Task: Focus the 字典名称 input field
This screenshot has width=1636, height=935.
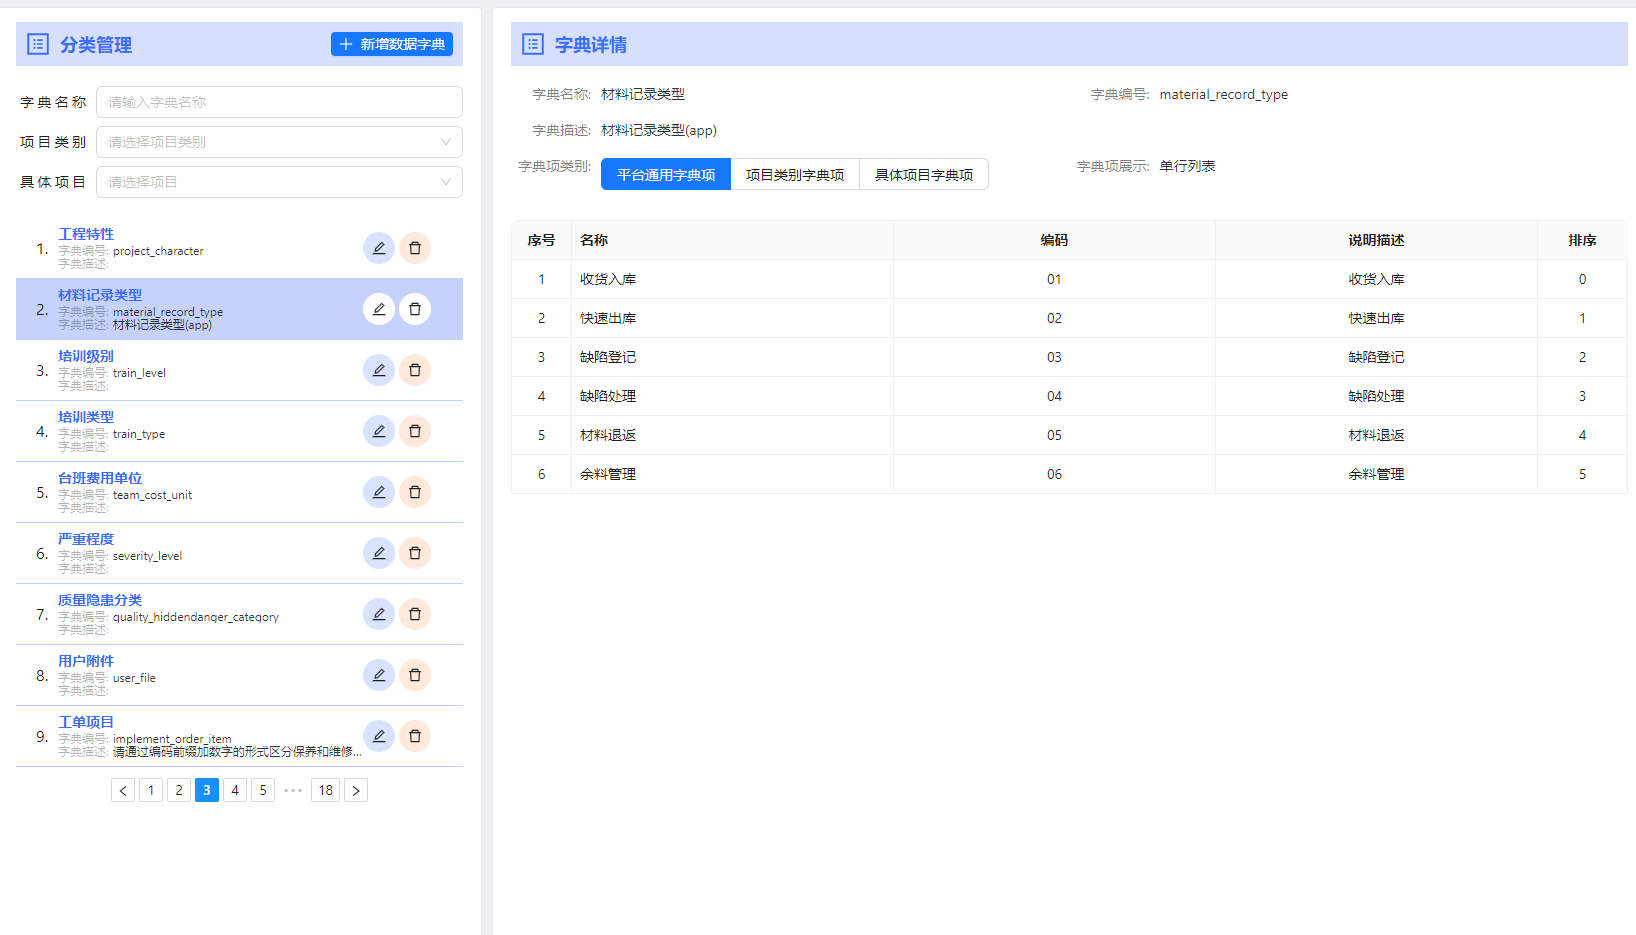Action: click(x=279, y=102)
